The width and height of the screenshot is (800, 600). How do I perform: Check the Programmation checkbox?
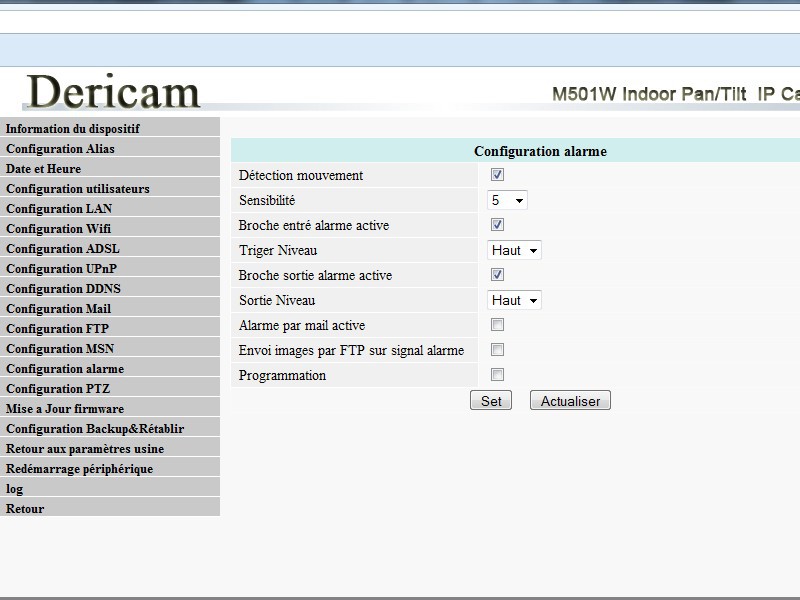497,374
